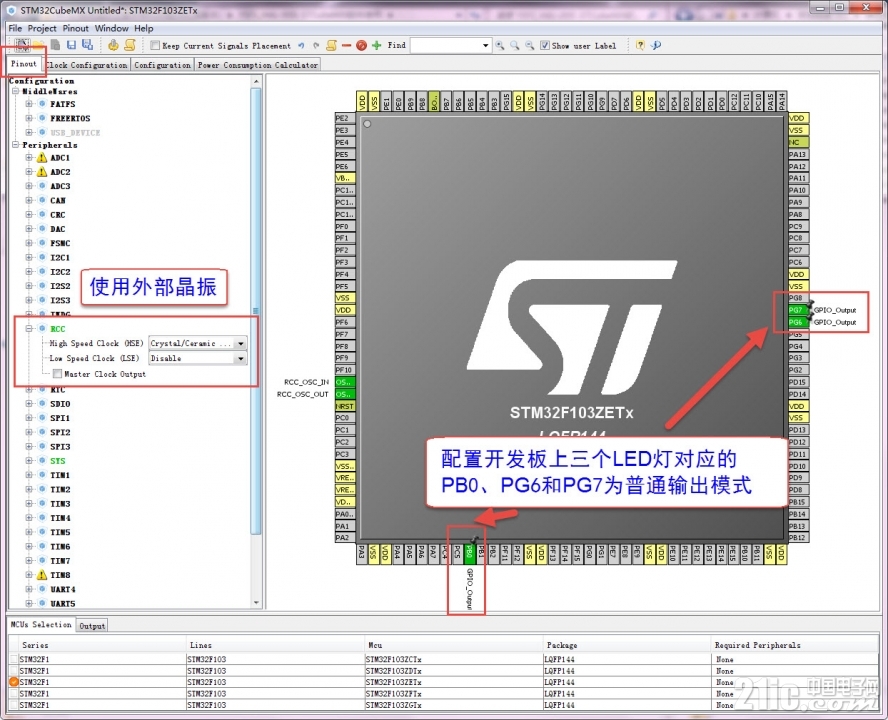Click the Save Project As icon
This screenshot has width=888, height=720.
click(87, 45)
